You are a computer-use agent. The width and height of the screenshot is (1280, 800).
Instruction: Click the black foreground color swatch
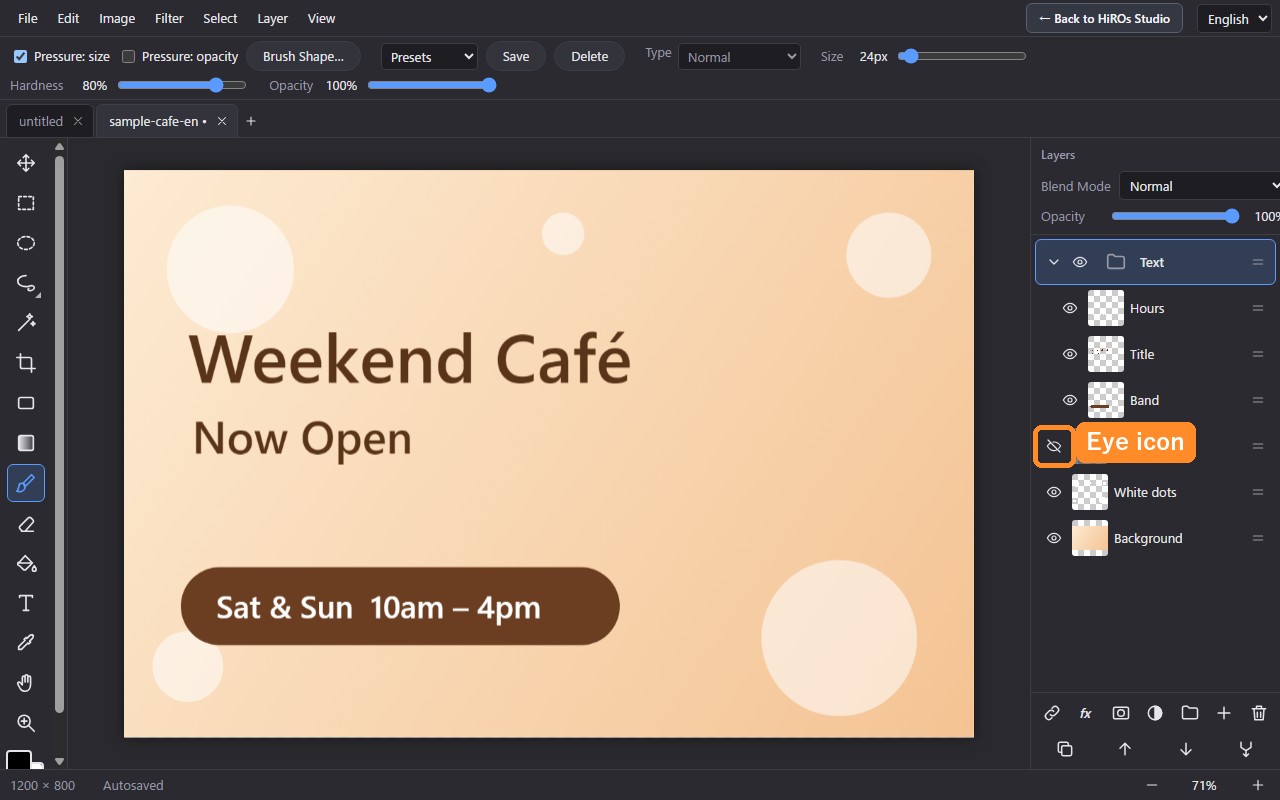(19, 761)
